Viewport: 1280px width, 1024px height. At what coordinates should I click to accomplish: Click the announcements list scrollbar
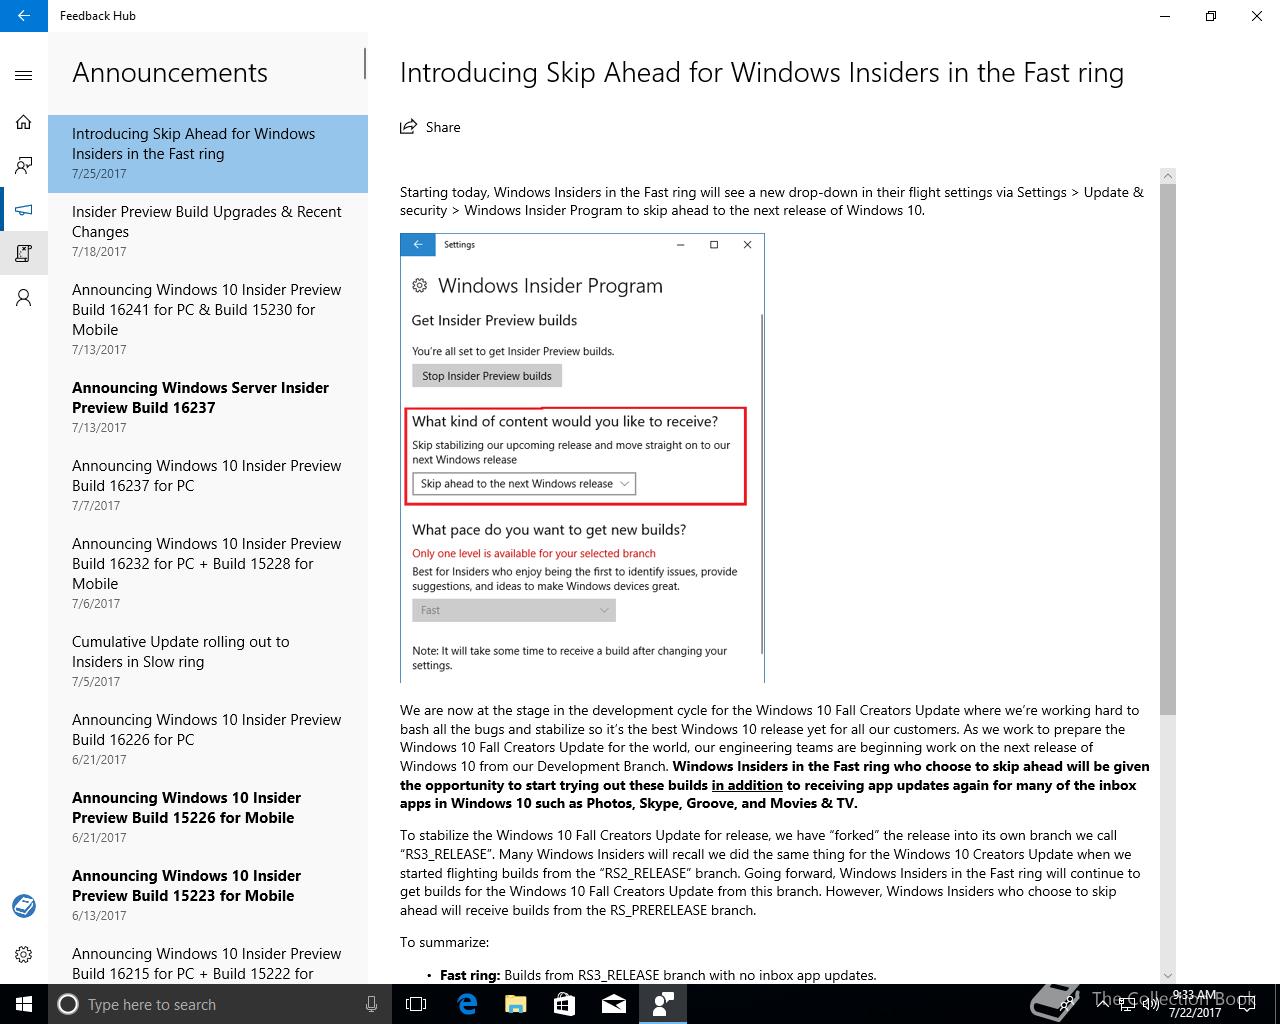click(364, 64)
